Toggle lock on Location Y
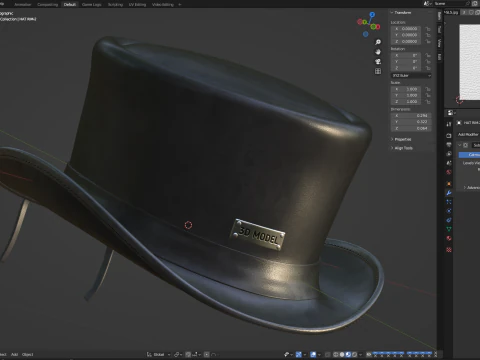 [428, 35]
